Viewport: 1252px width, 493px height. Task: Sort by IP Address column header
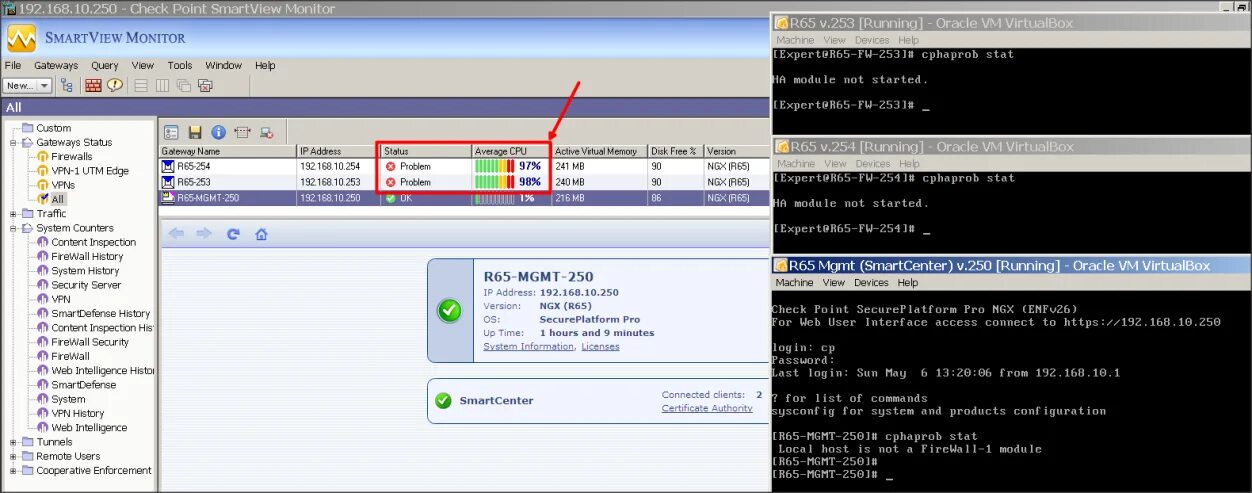pos(338,151)
